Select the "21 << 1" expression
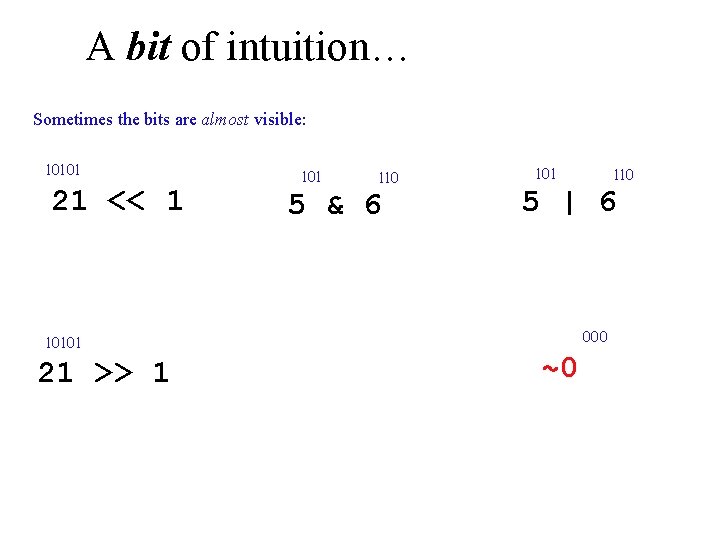This screenshot has width=720, height=540. click(118, 201)
